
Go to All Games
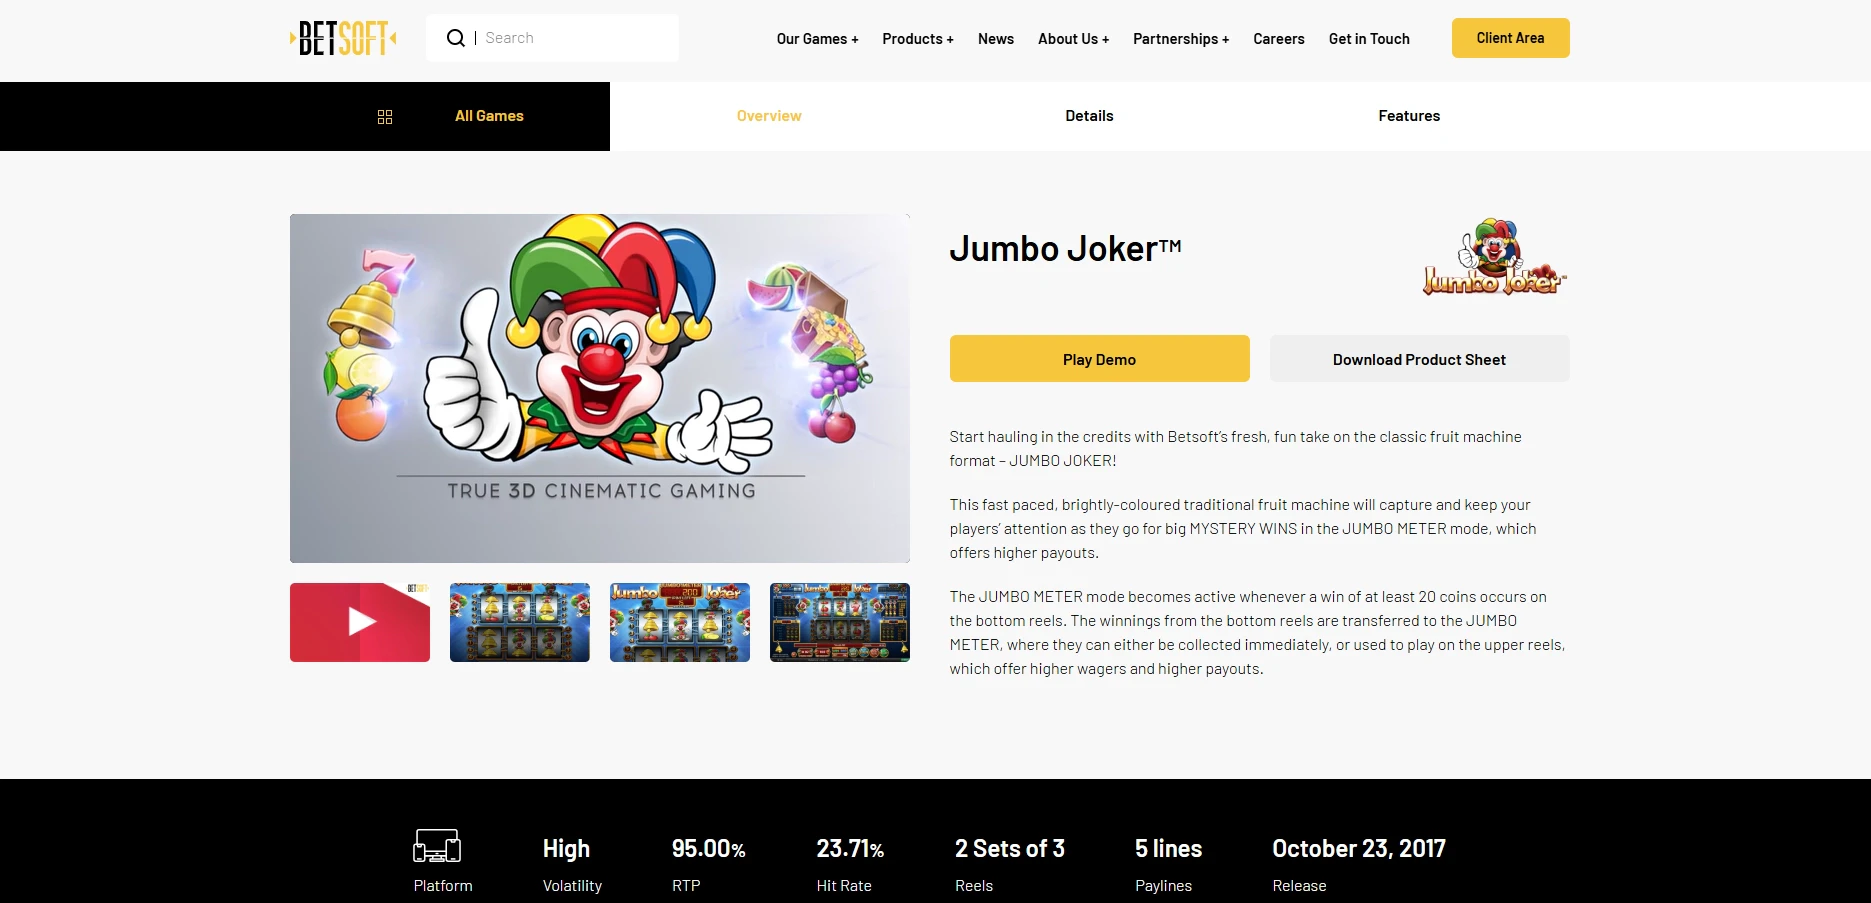[489, 116]
